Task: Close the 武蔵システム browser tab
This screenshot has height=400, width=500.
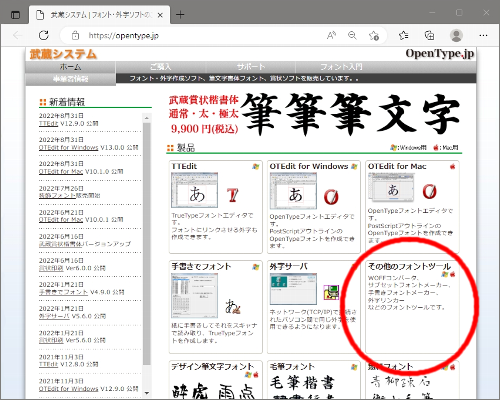Action: pos(160,15)
